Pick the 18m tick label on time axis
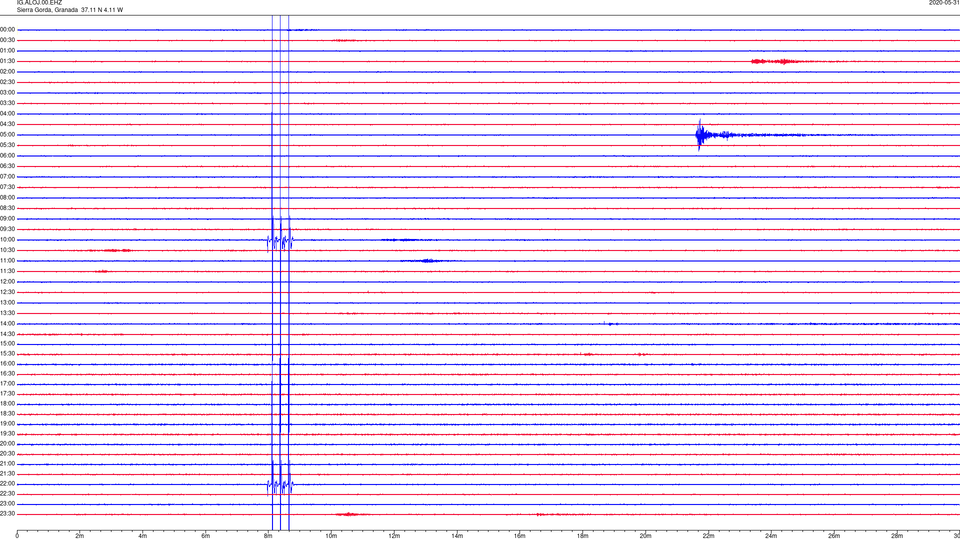The height and width of the screenshot is (540, 960). (582, 536)
